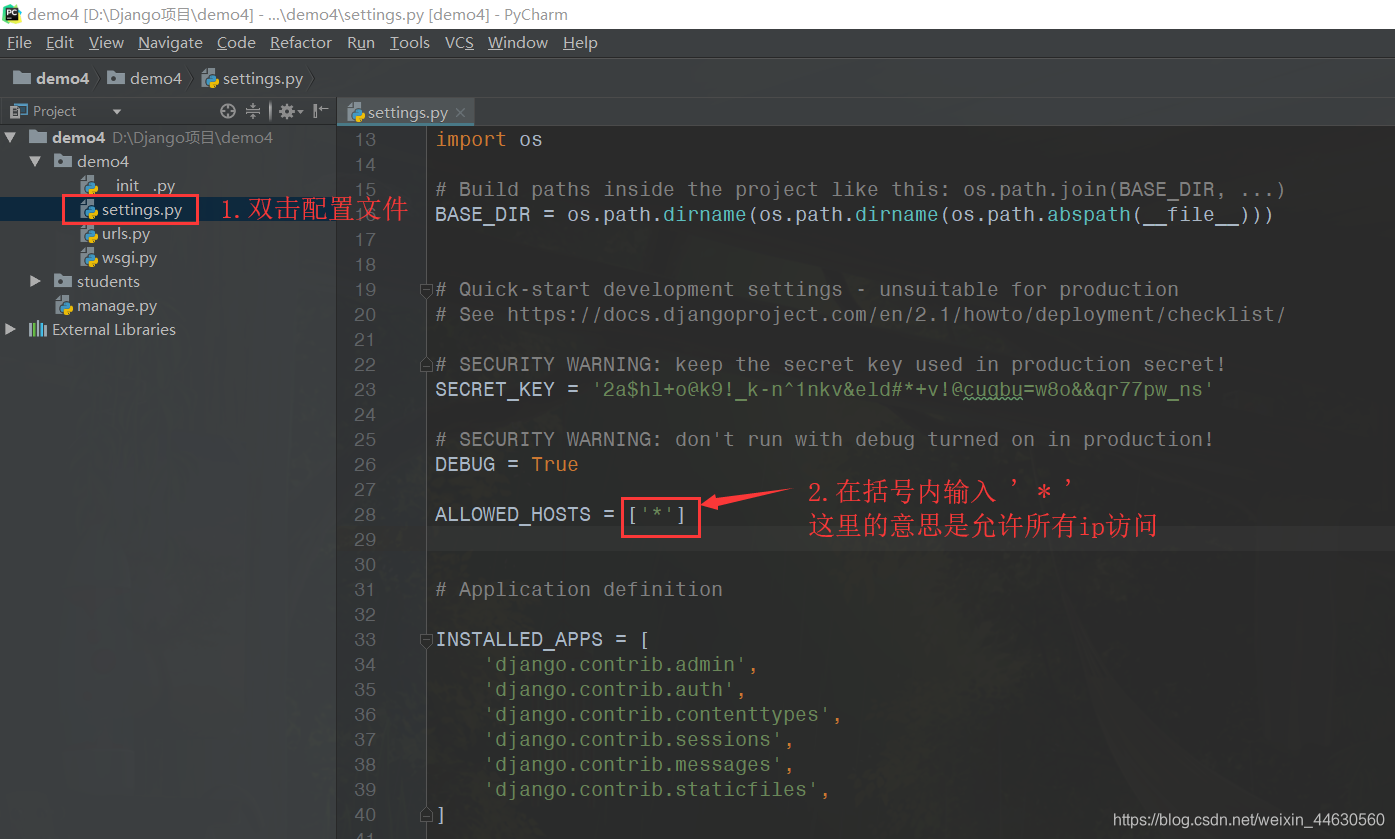Open the View menu

(106, 42)
